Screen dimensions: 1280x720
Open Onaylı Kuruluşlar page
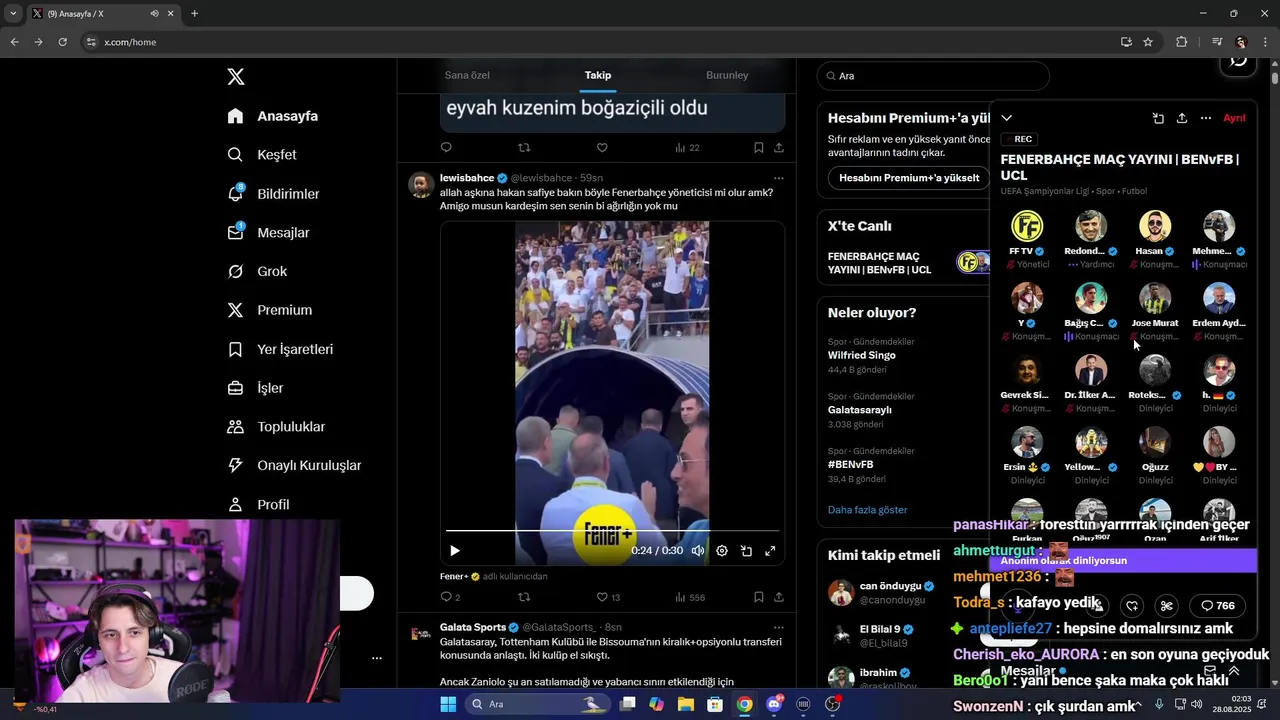click(294, 465)
